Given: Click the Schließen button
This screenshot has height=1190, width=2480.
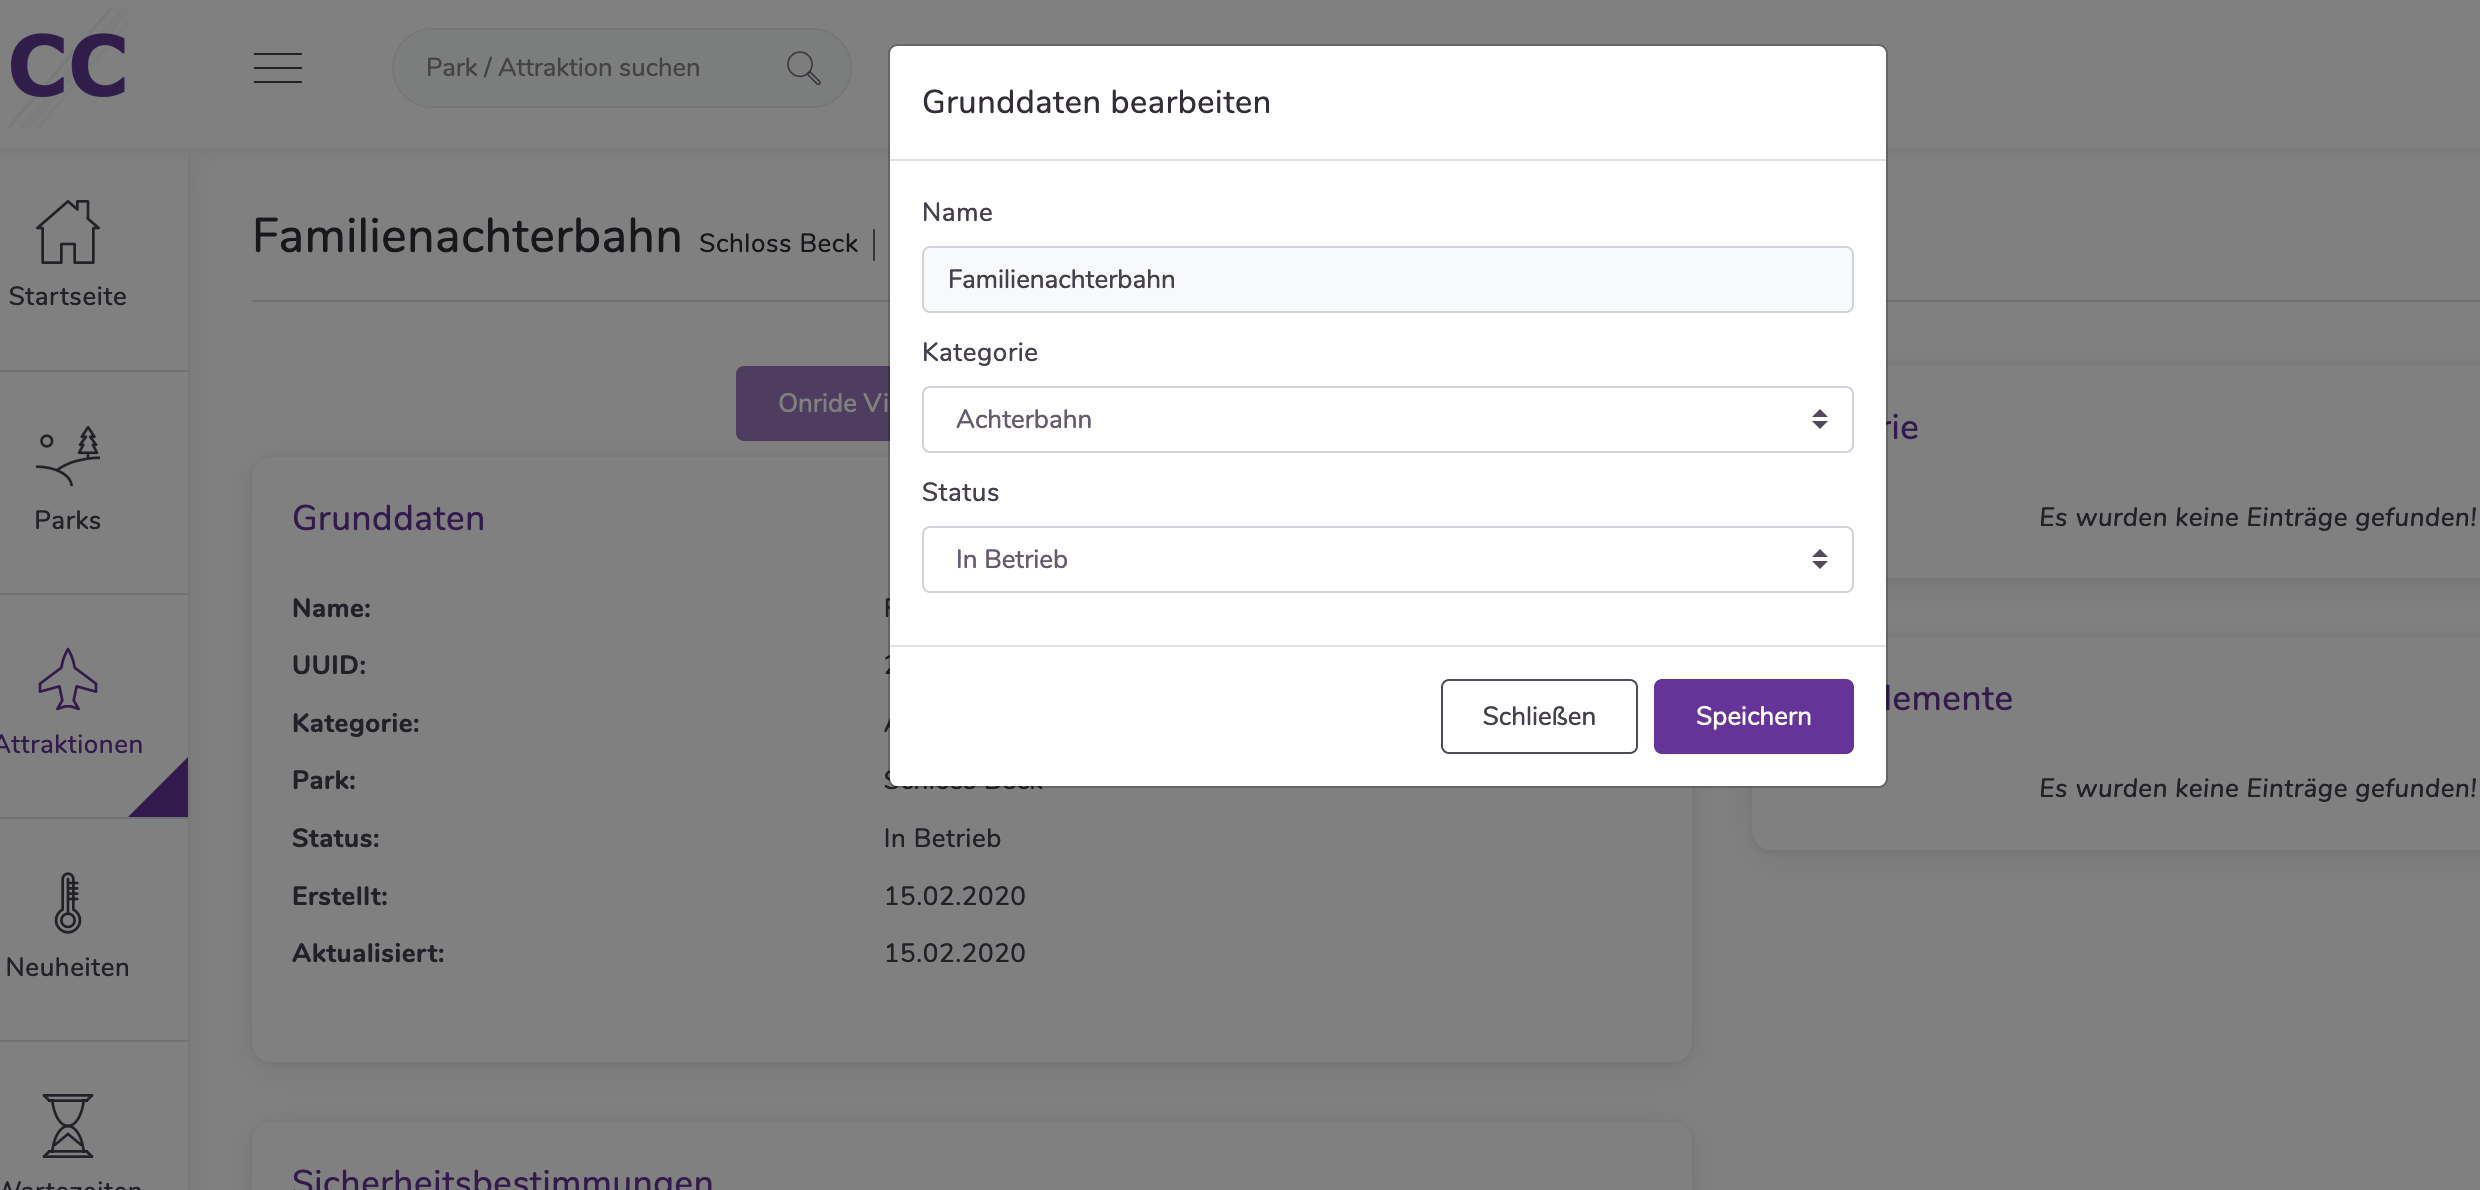Looking at the screenshot, I should click(x=1538, y=716).
